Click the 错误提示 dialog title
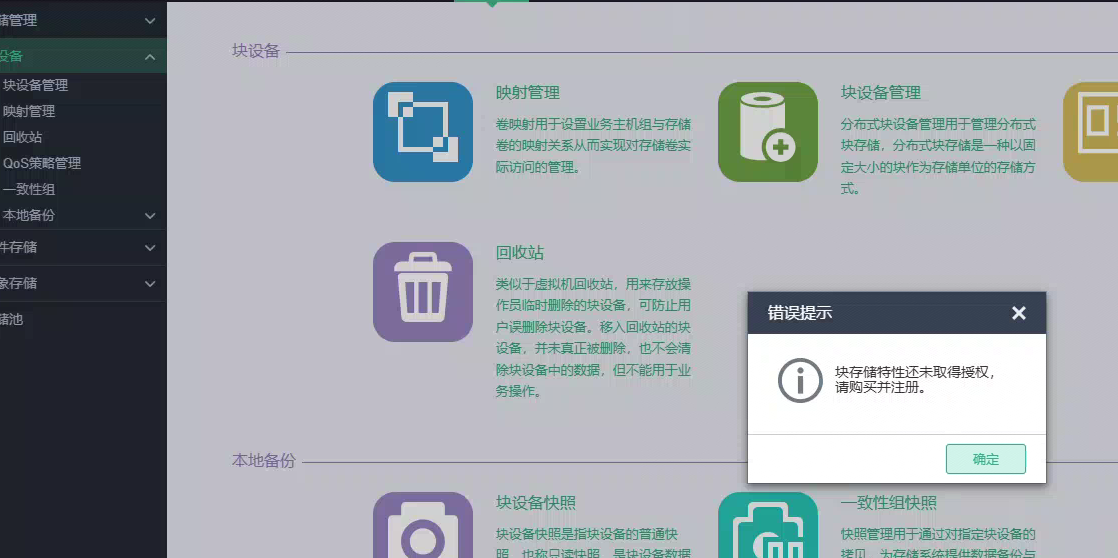 [x=799, y=313]
